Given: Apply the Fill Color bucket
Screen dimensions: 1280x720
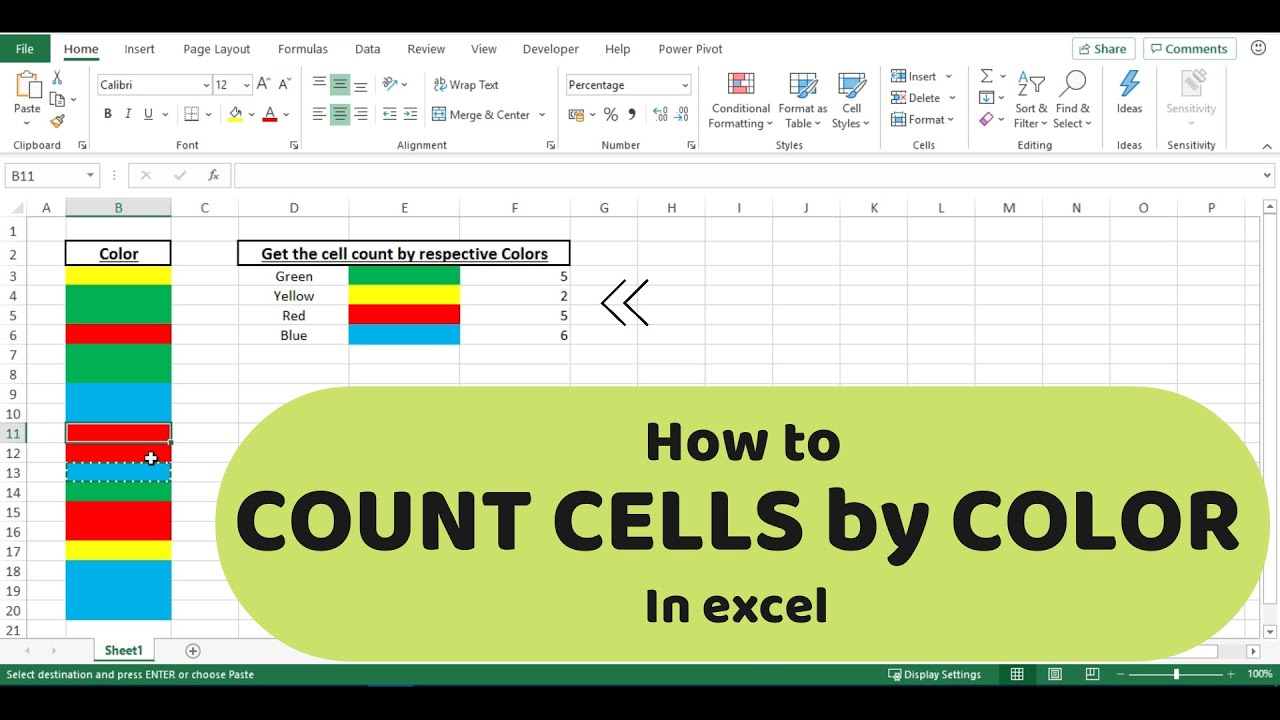Looking at the screenshot, I should (x=235, y=114).
